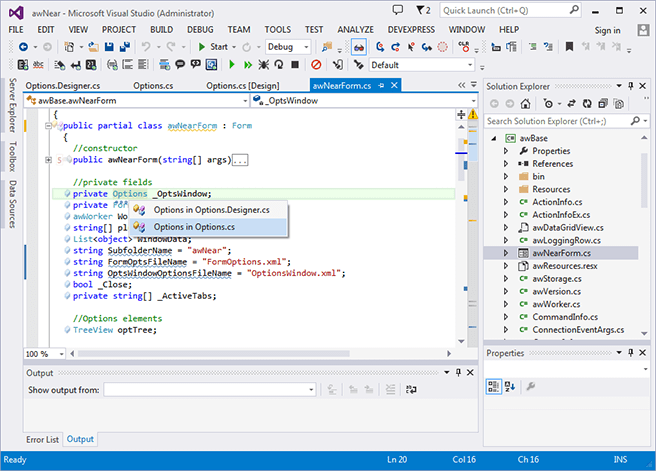Click the Save All toolbar icon
Viewport: 656px width, 471px height.
(x=123, y=47)
